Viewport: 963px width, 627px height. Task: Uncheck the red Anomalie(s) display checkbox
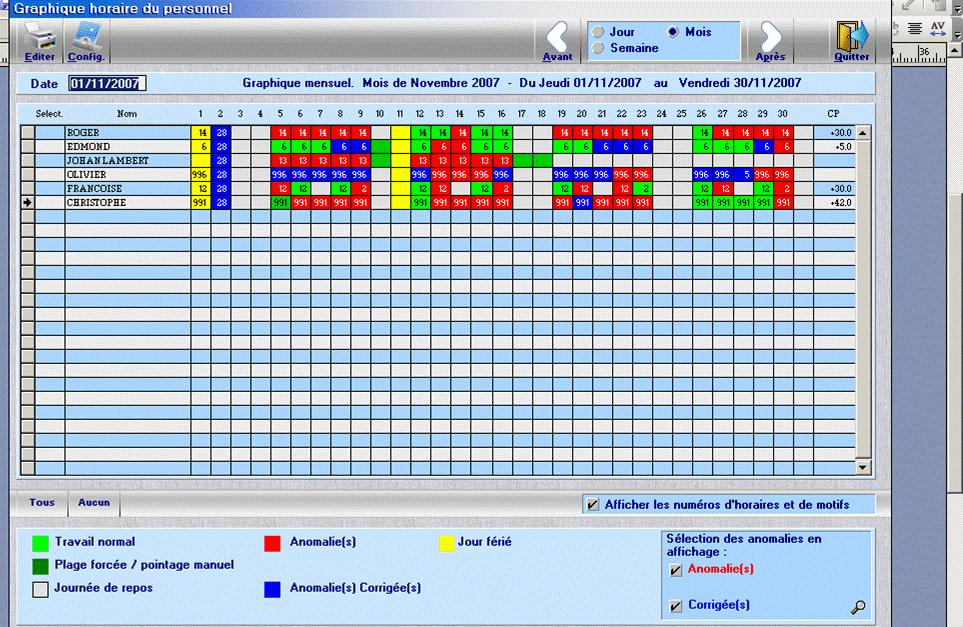point(676,570)
